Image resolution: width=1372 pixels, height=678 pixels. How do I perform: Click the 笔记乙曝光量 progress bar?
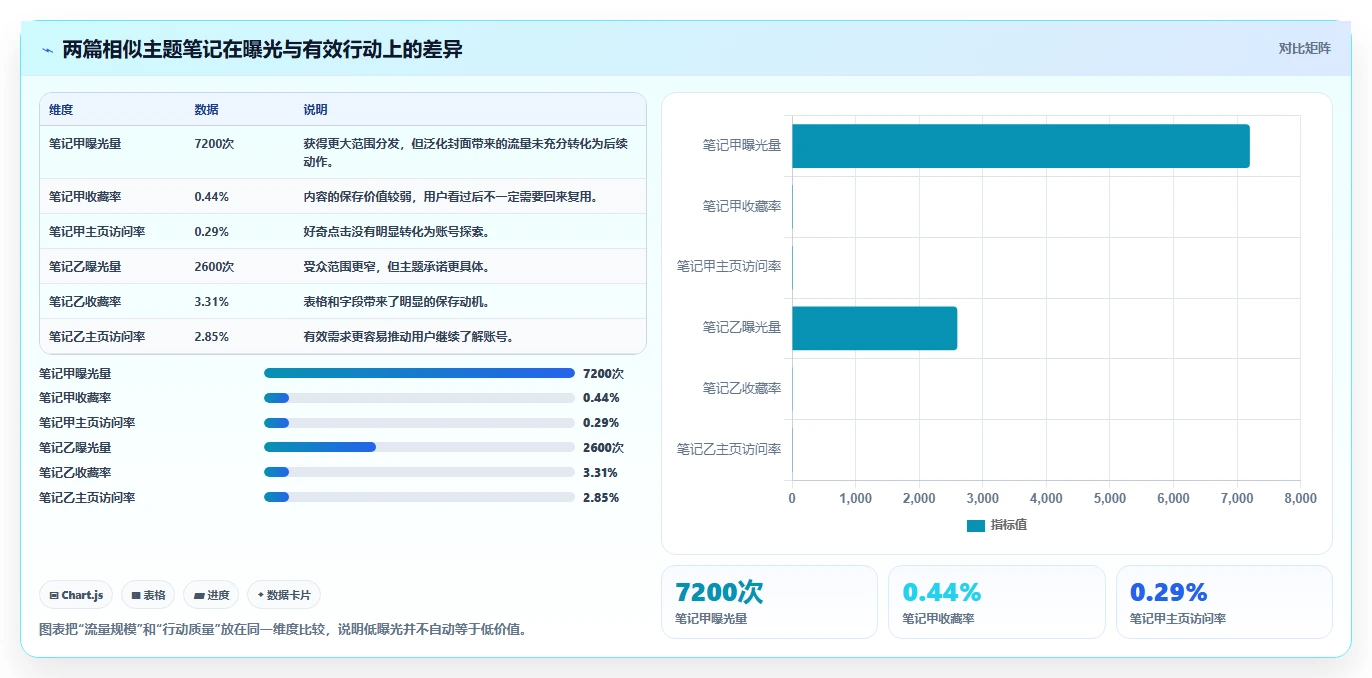419,447
